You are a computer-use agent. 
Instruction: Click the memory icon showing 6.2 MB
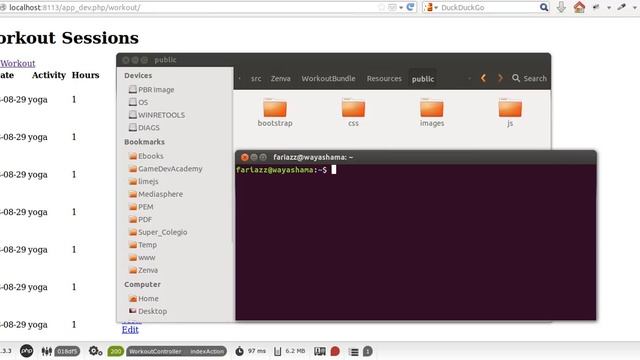tap(278, 351)
